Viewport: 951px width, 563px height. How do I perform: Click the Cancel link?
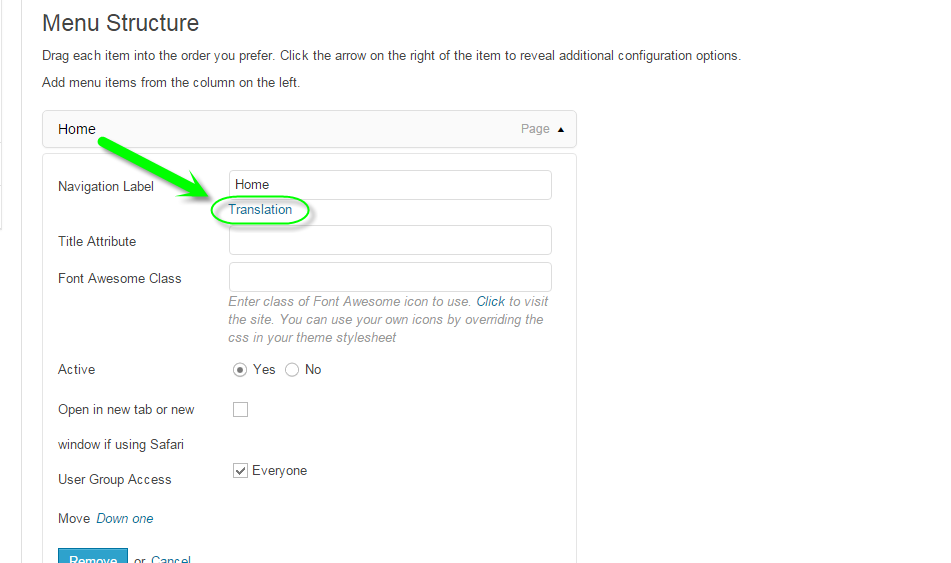[171, 558]
